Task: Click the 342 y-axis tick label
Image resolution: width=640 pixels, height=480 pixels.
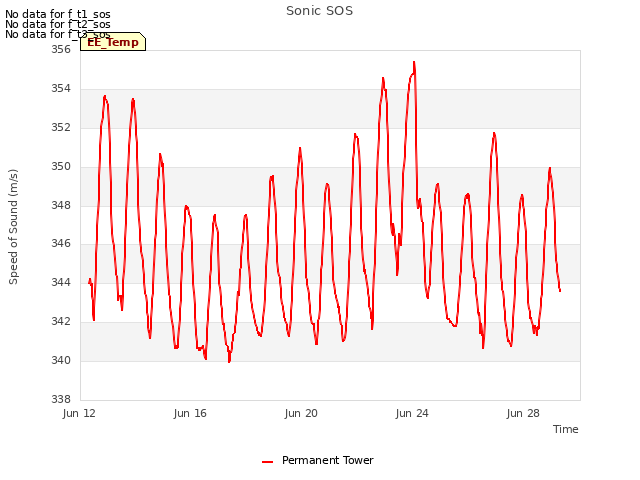Action: 61,322
